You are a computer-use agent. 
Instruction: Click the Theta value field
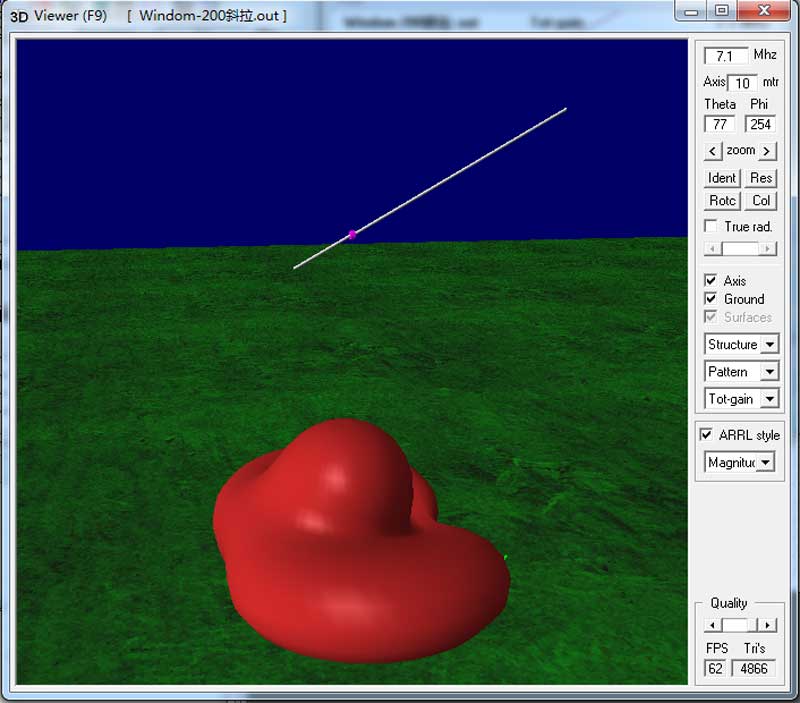(x=719, y=124)
